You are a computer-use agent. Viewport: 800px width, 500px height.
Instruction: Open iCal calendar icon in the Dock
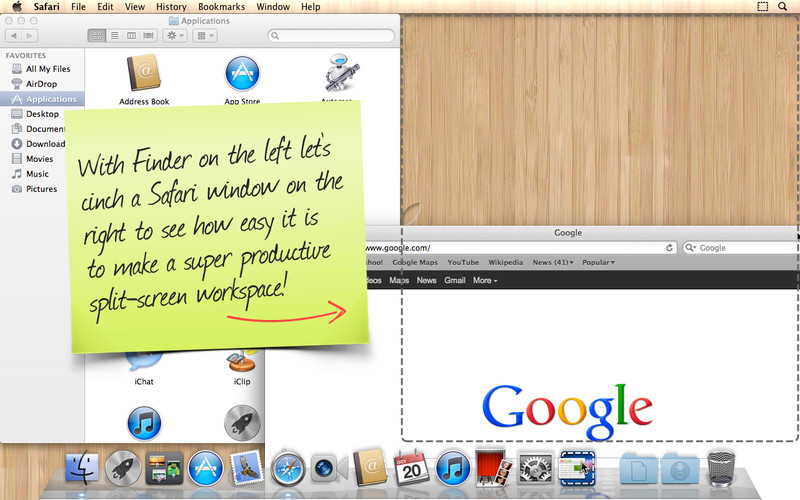[411, 467]
